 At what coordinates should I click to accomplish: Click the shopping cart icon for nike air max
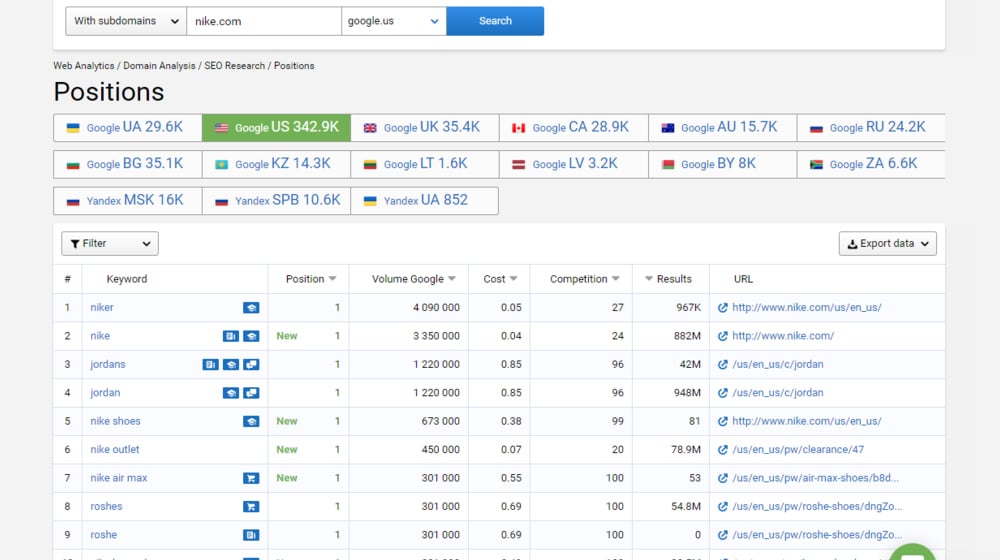(x=251, y=478)
